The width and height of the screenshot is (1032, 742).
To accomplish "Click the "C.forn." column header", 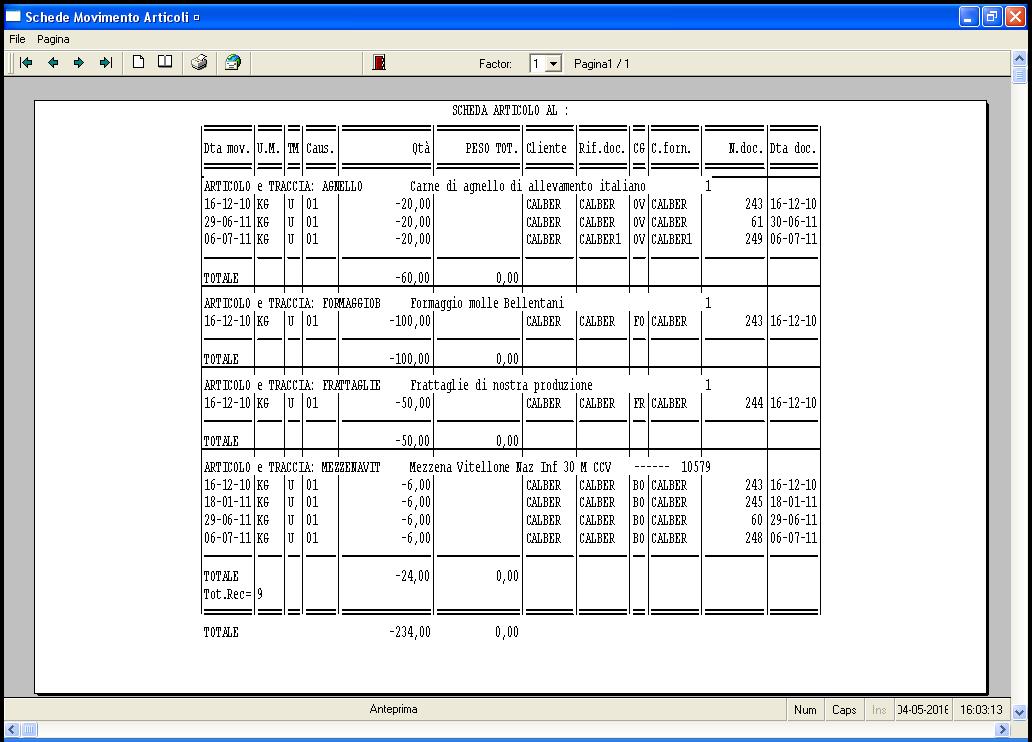I will pyautogui.click(x=671, y=148).
